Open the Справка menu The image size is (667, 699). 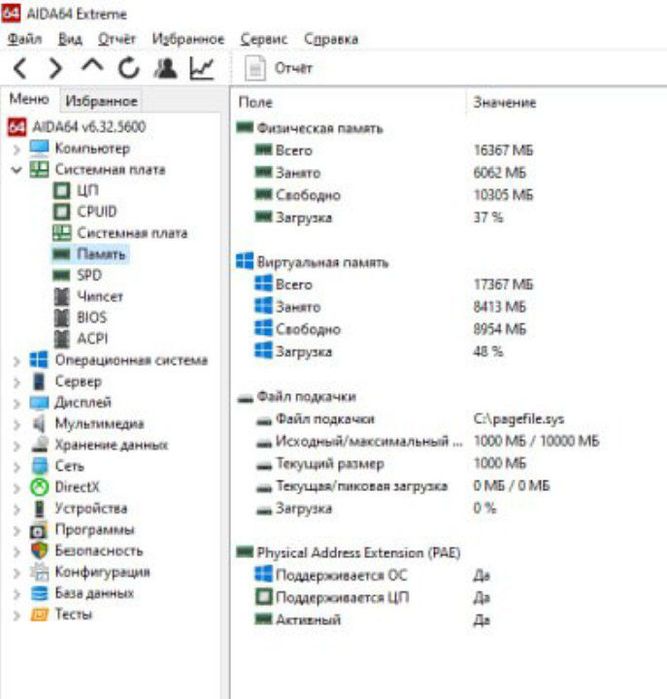[331, 39]
